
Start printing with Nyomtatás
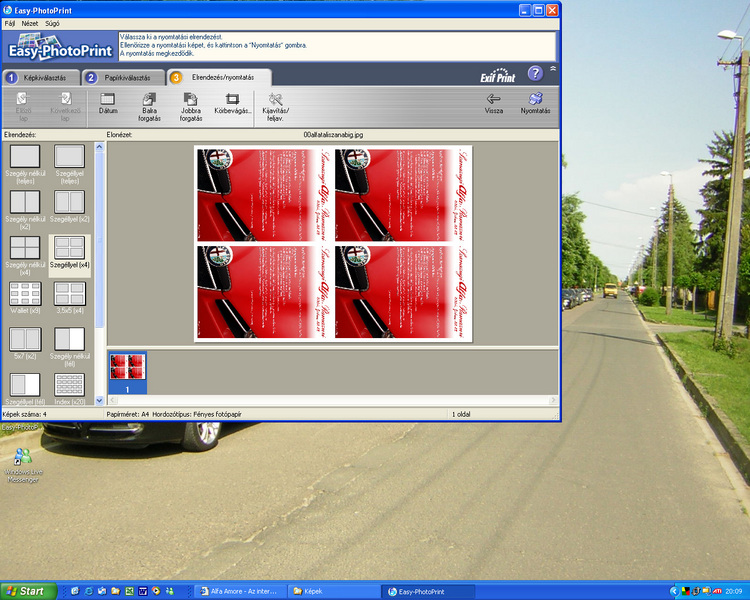535,103
